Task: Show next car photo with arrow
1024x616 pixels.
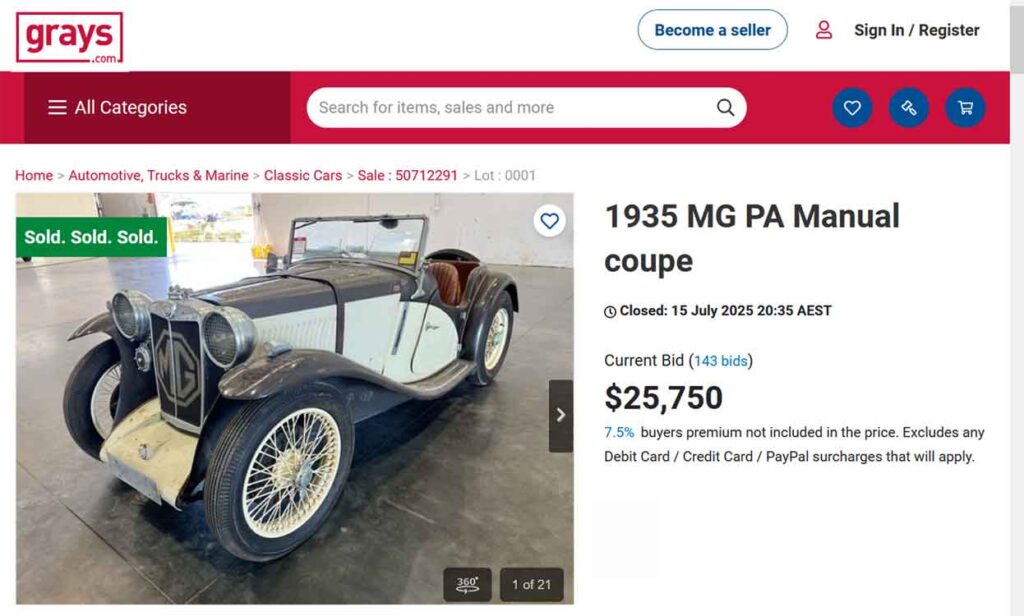Action: pos(561,415)
